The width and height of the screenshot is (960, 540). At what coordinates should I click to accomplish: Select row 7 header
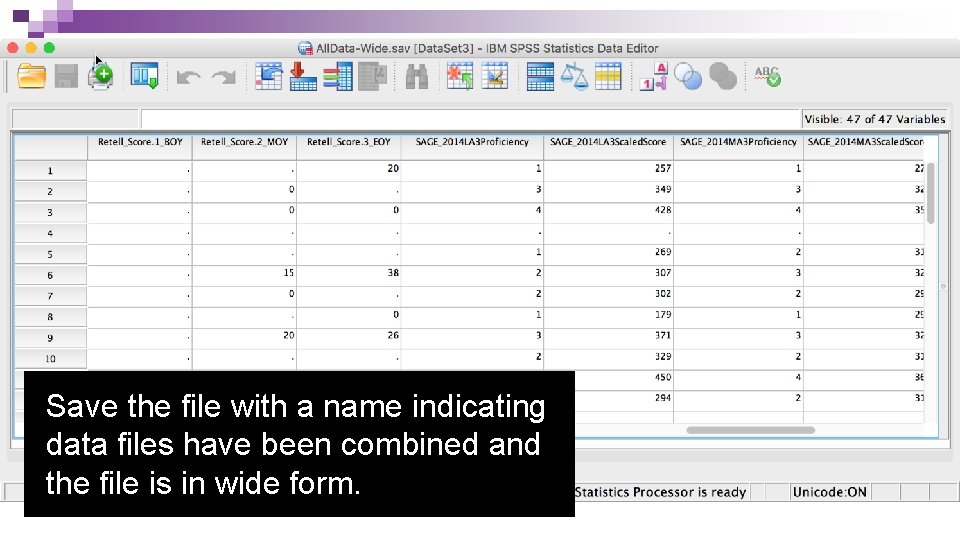[x=50, y=296]
